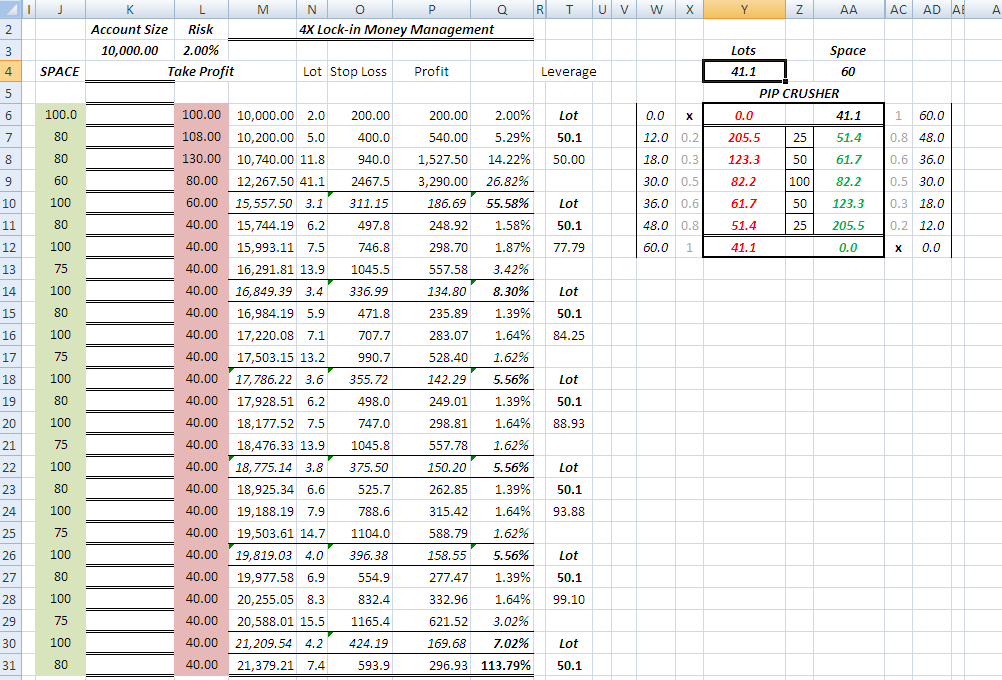This screenshot has width=1002, height=680.
Task: Click the 7.02% bold percentage cell
Action: click(502, 643)
